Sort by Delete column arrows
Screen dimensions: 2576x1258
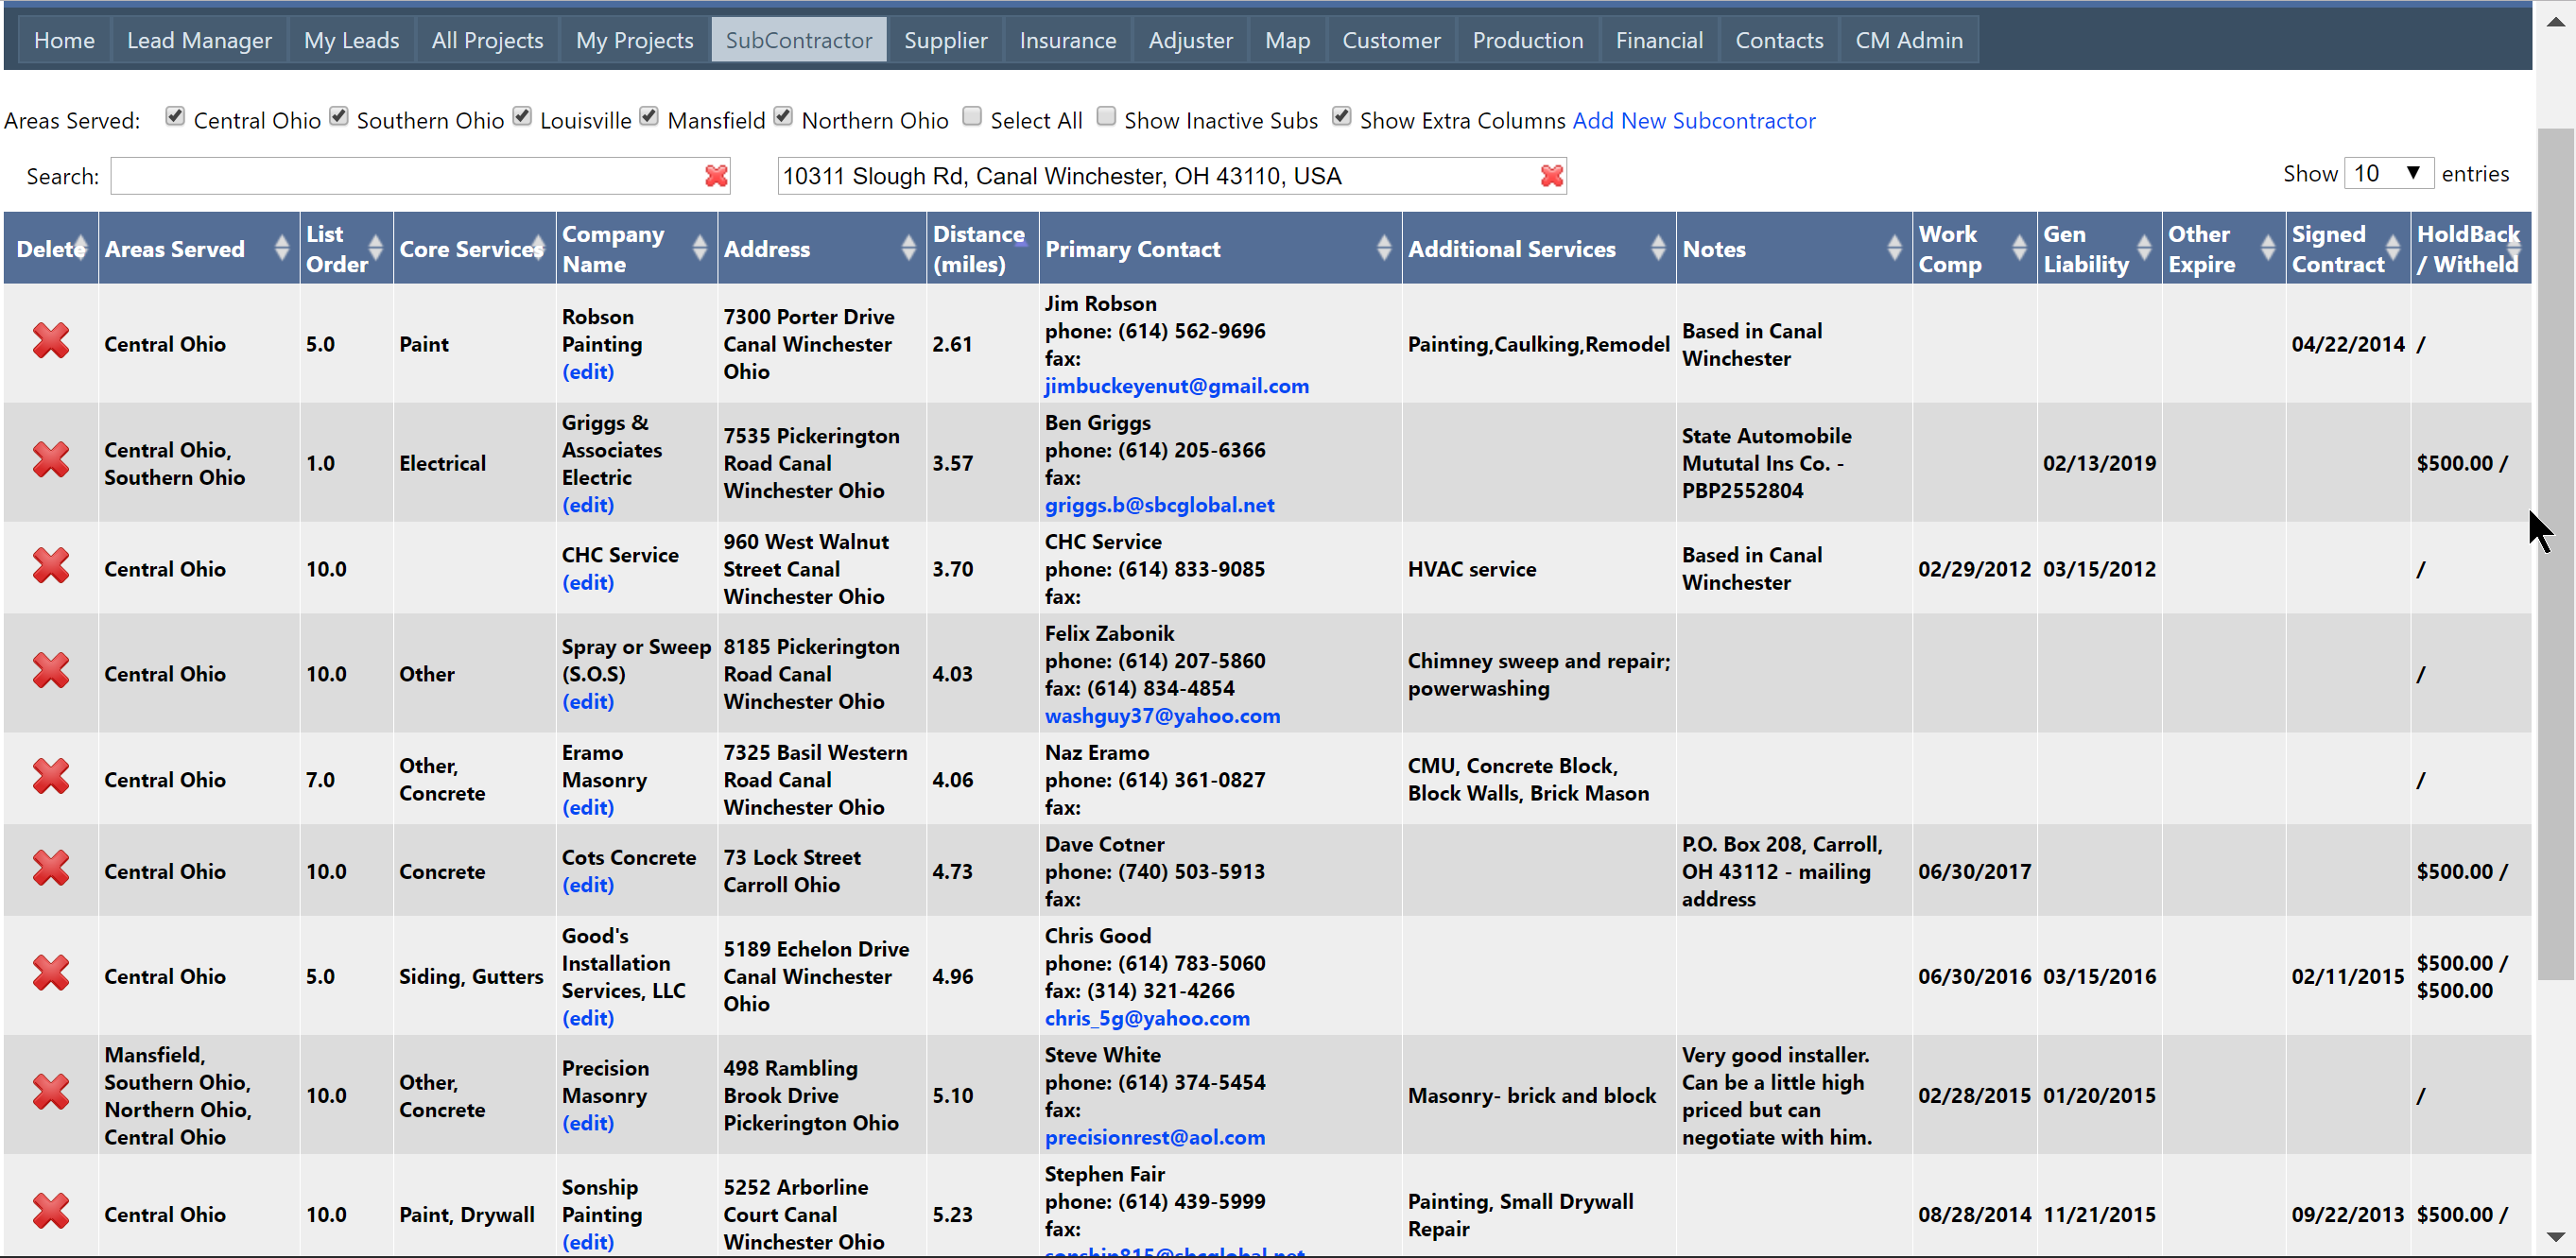[81, 248]
